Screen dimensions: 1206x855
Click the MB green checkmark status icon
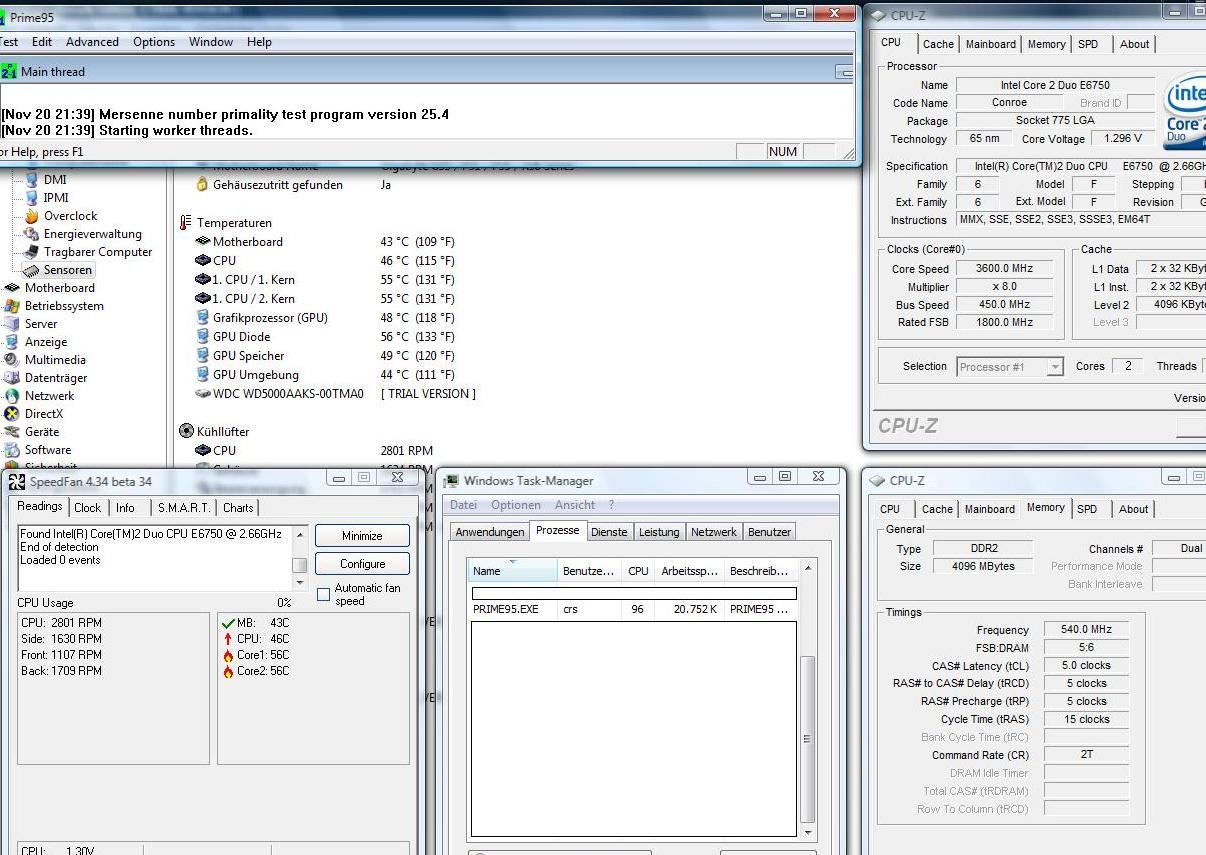(228, 623)
